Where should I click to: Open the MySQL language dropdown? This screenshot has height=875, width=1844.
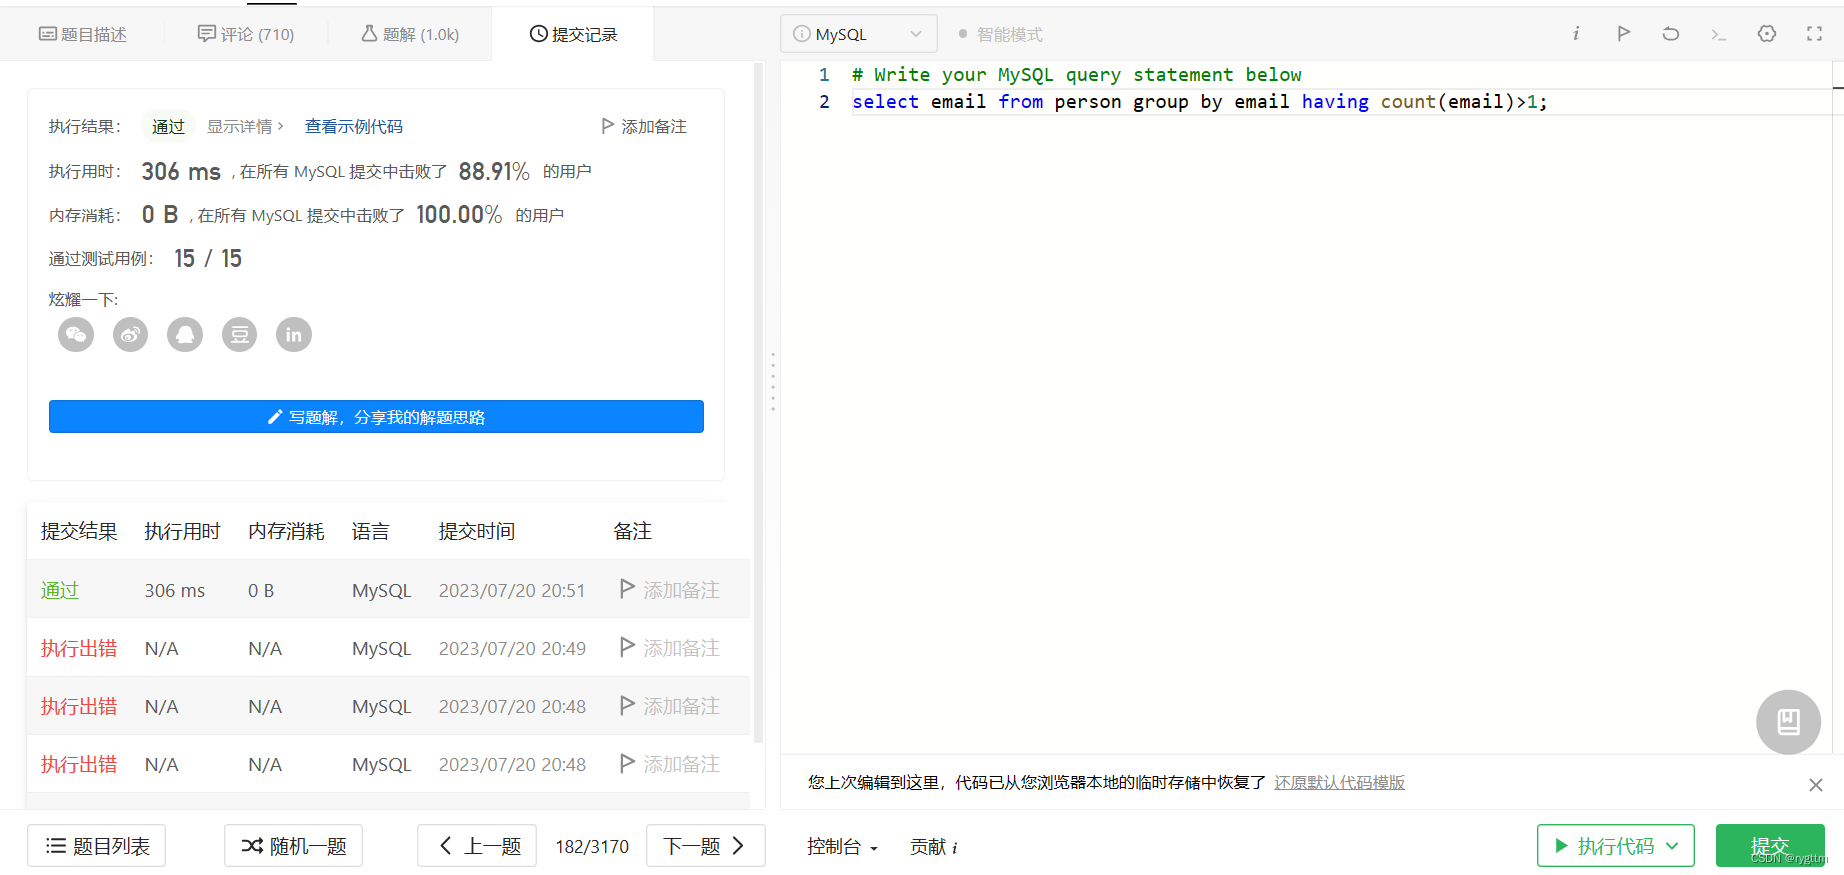point(859,34)
